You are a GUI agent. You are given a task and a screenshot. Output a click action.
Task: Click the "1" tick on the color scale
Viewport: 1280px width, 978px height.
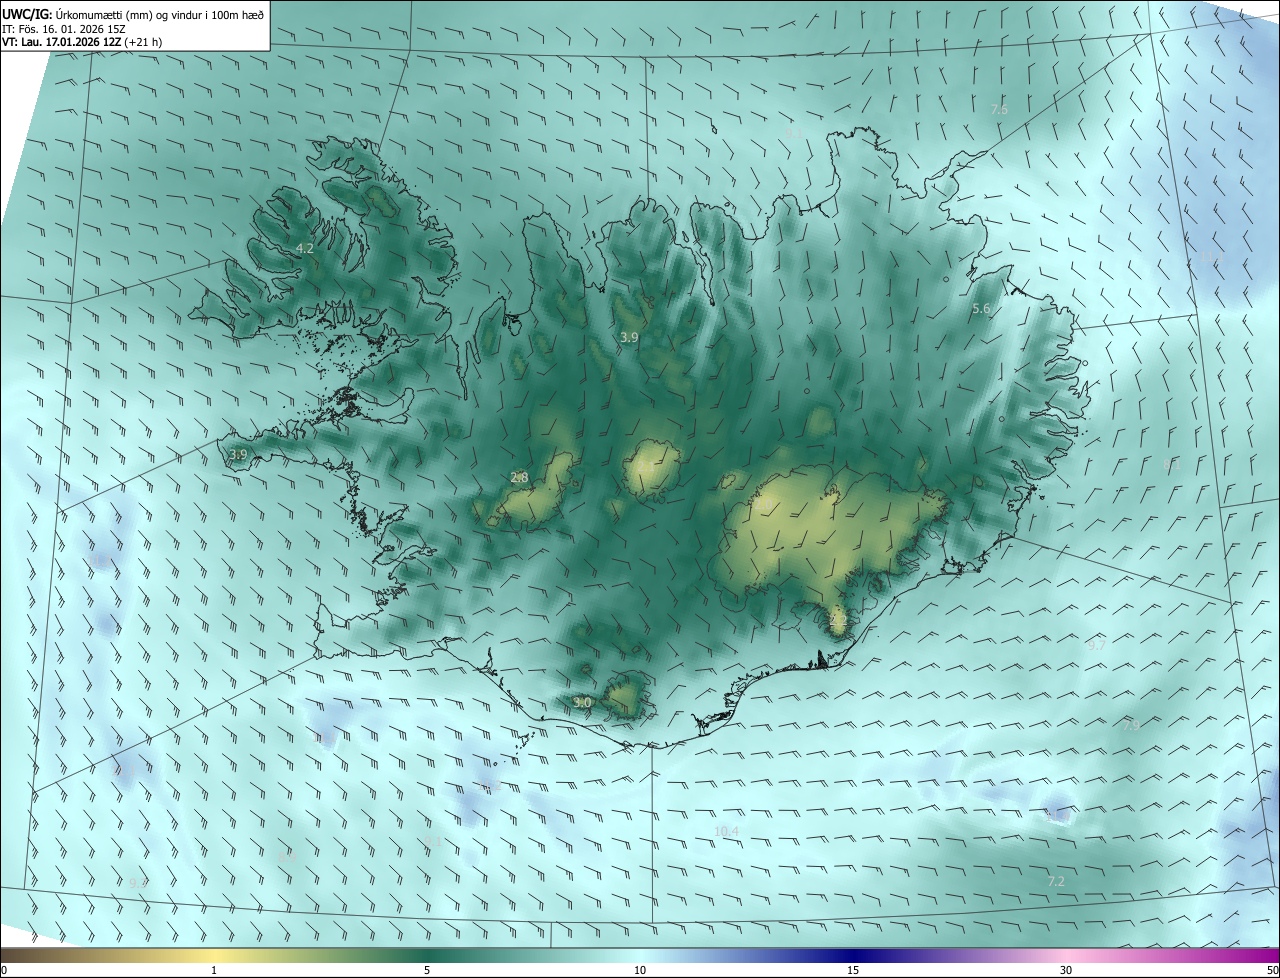click(214, 970)
